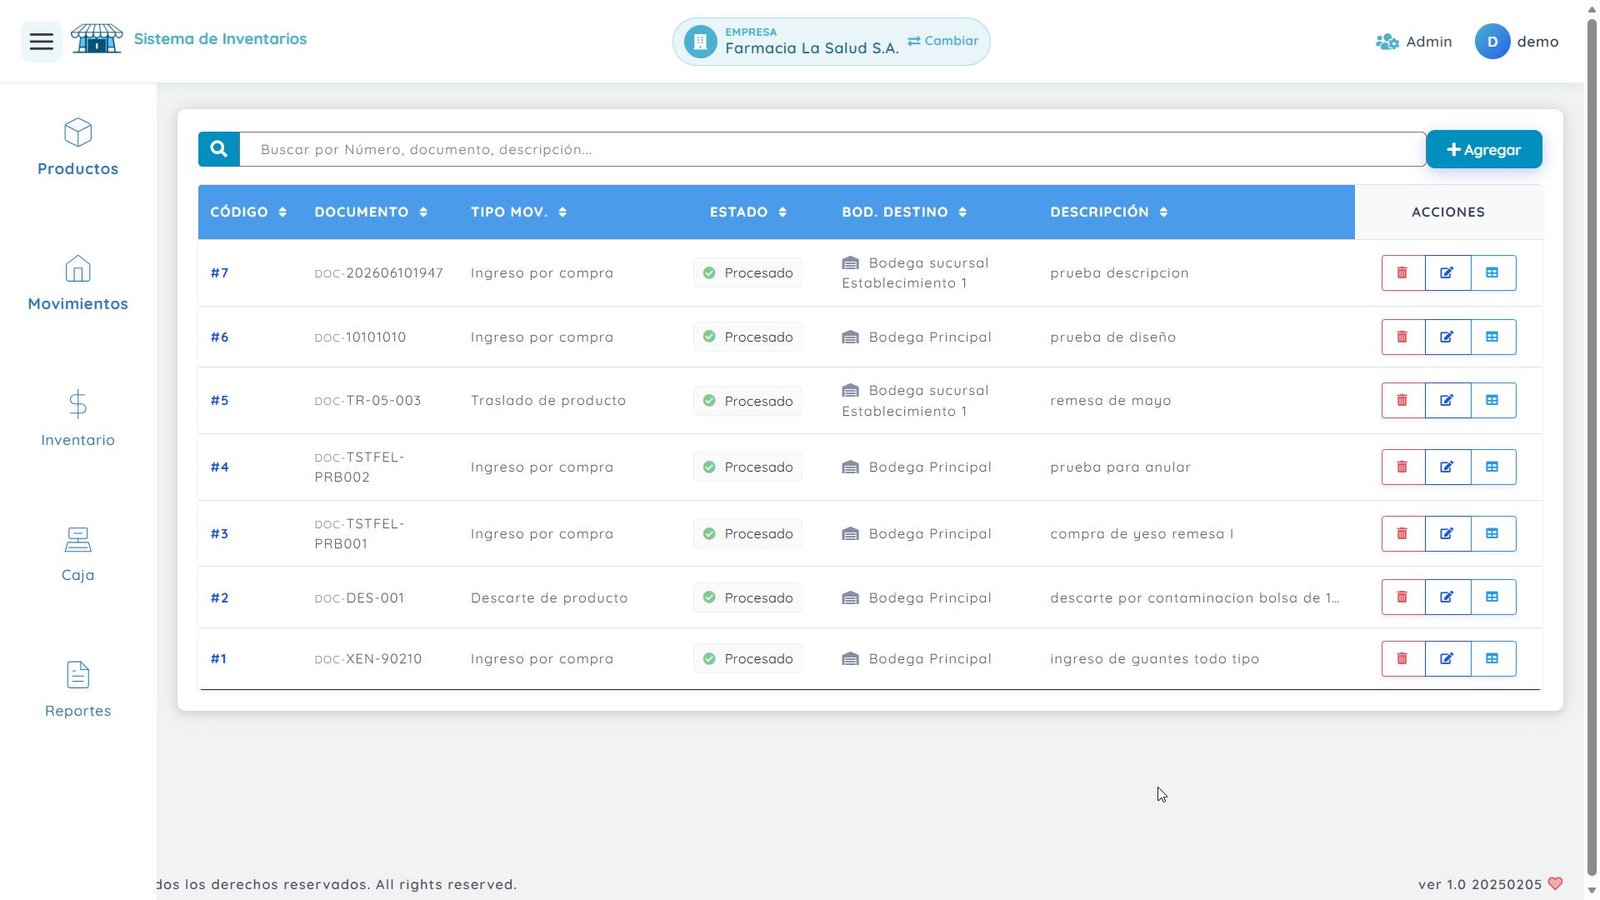
Task: Sort table by Documento column
Action: pyautogui.click(x=371, y=212)
